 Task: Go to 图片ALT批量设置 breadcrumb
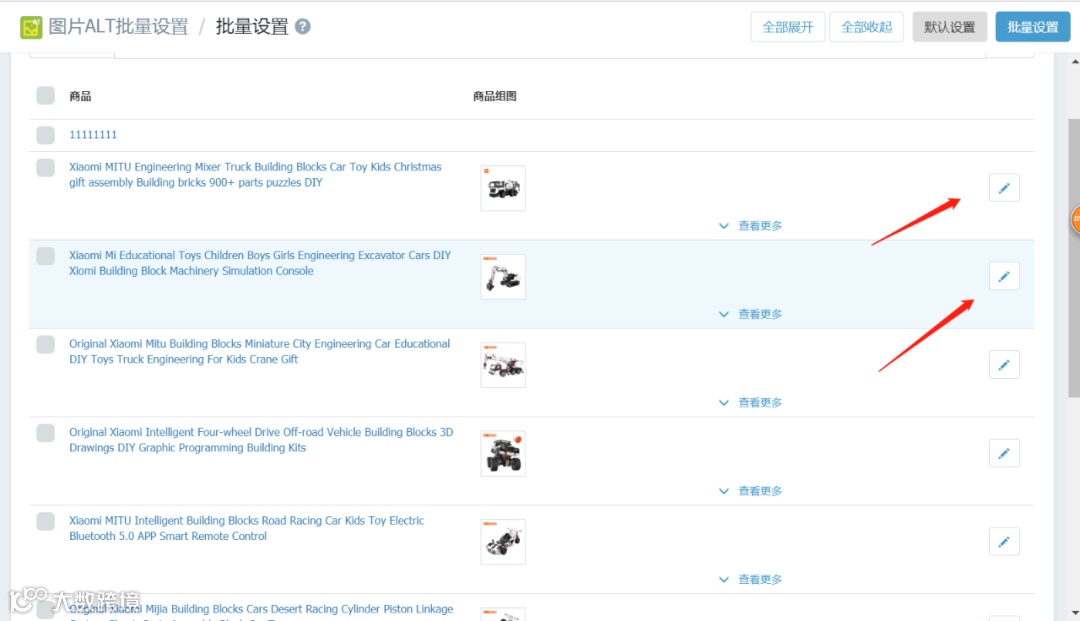coord(118,27)
